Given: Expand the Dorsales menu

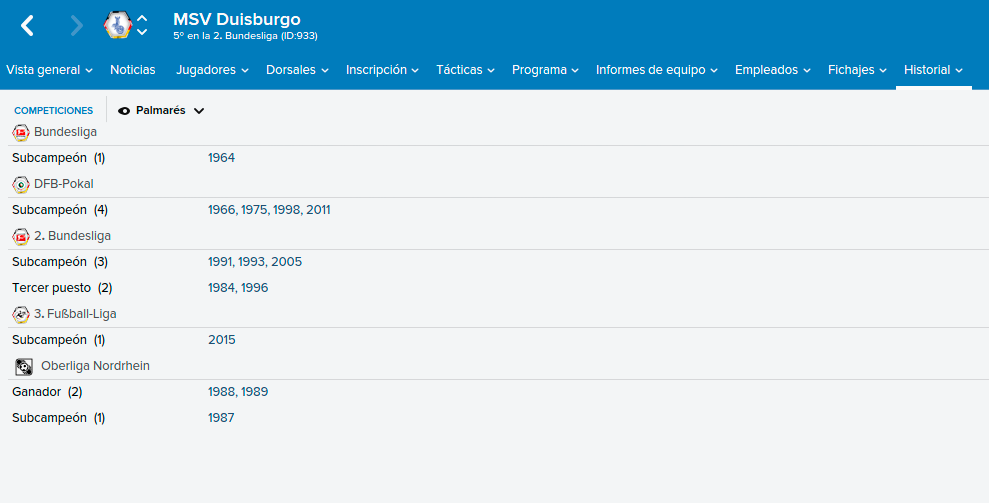Looking at the screenshot, I should [297, 70].
